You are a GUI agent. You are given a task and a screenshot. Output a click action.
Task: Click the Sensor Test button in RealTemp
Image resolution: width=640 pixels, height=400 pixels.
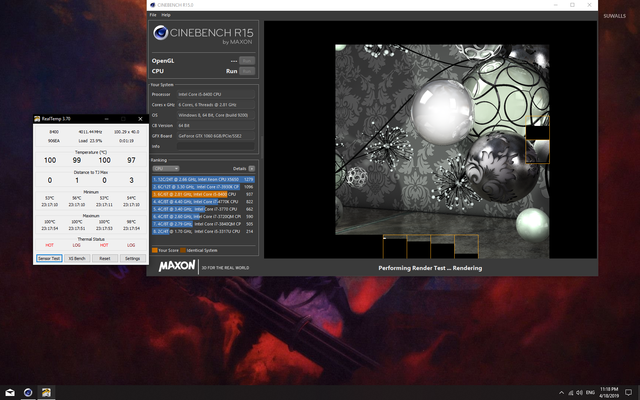point(49,258)
